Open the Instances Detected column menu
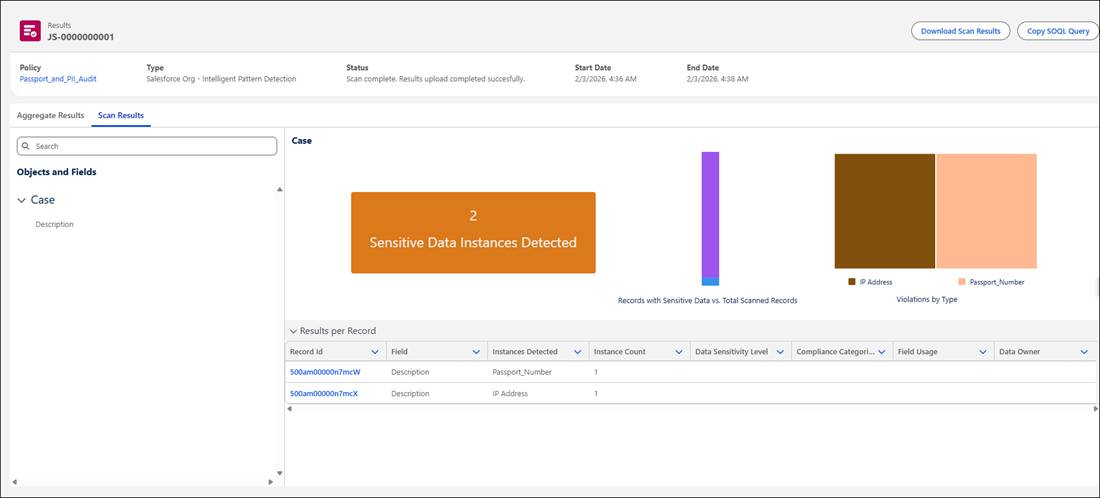The image size is (1100, 498). [x=577, y=352]
